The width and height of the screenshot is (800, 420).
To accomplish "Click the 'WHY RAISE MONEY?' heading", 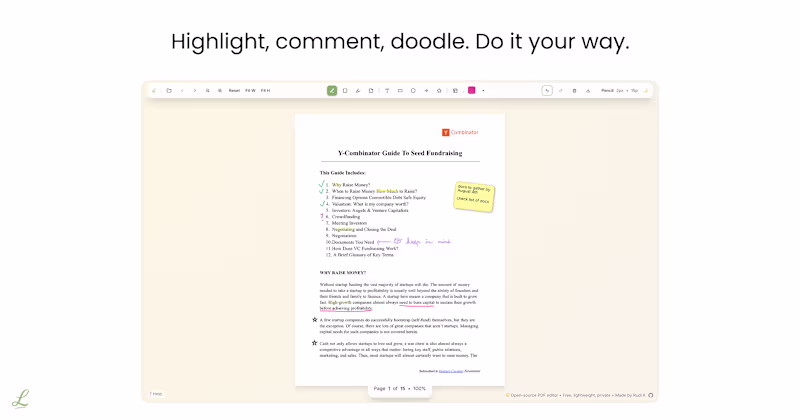I will click(343, 273).
